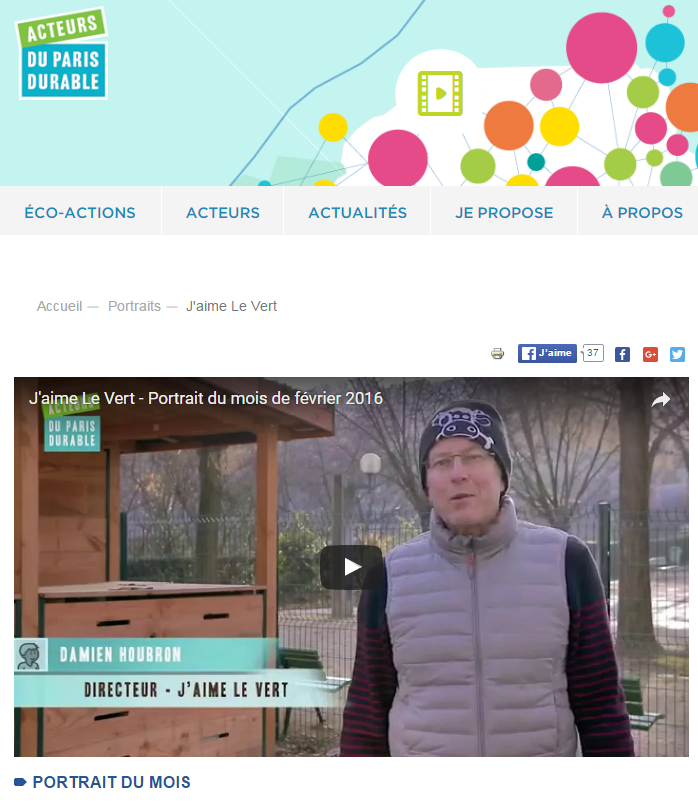Go to the ACTUALITÉS section
This screenshot has height=806, width=698.
[357, 212]
